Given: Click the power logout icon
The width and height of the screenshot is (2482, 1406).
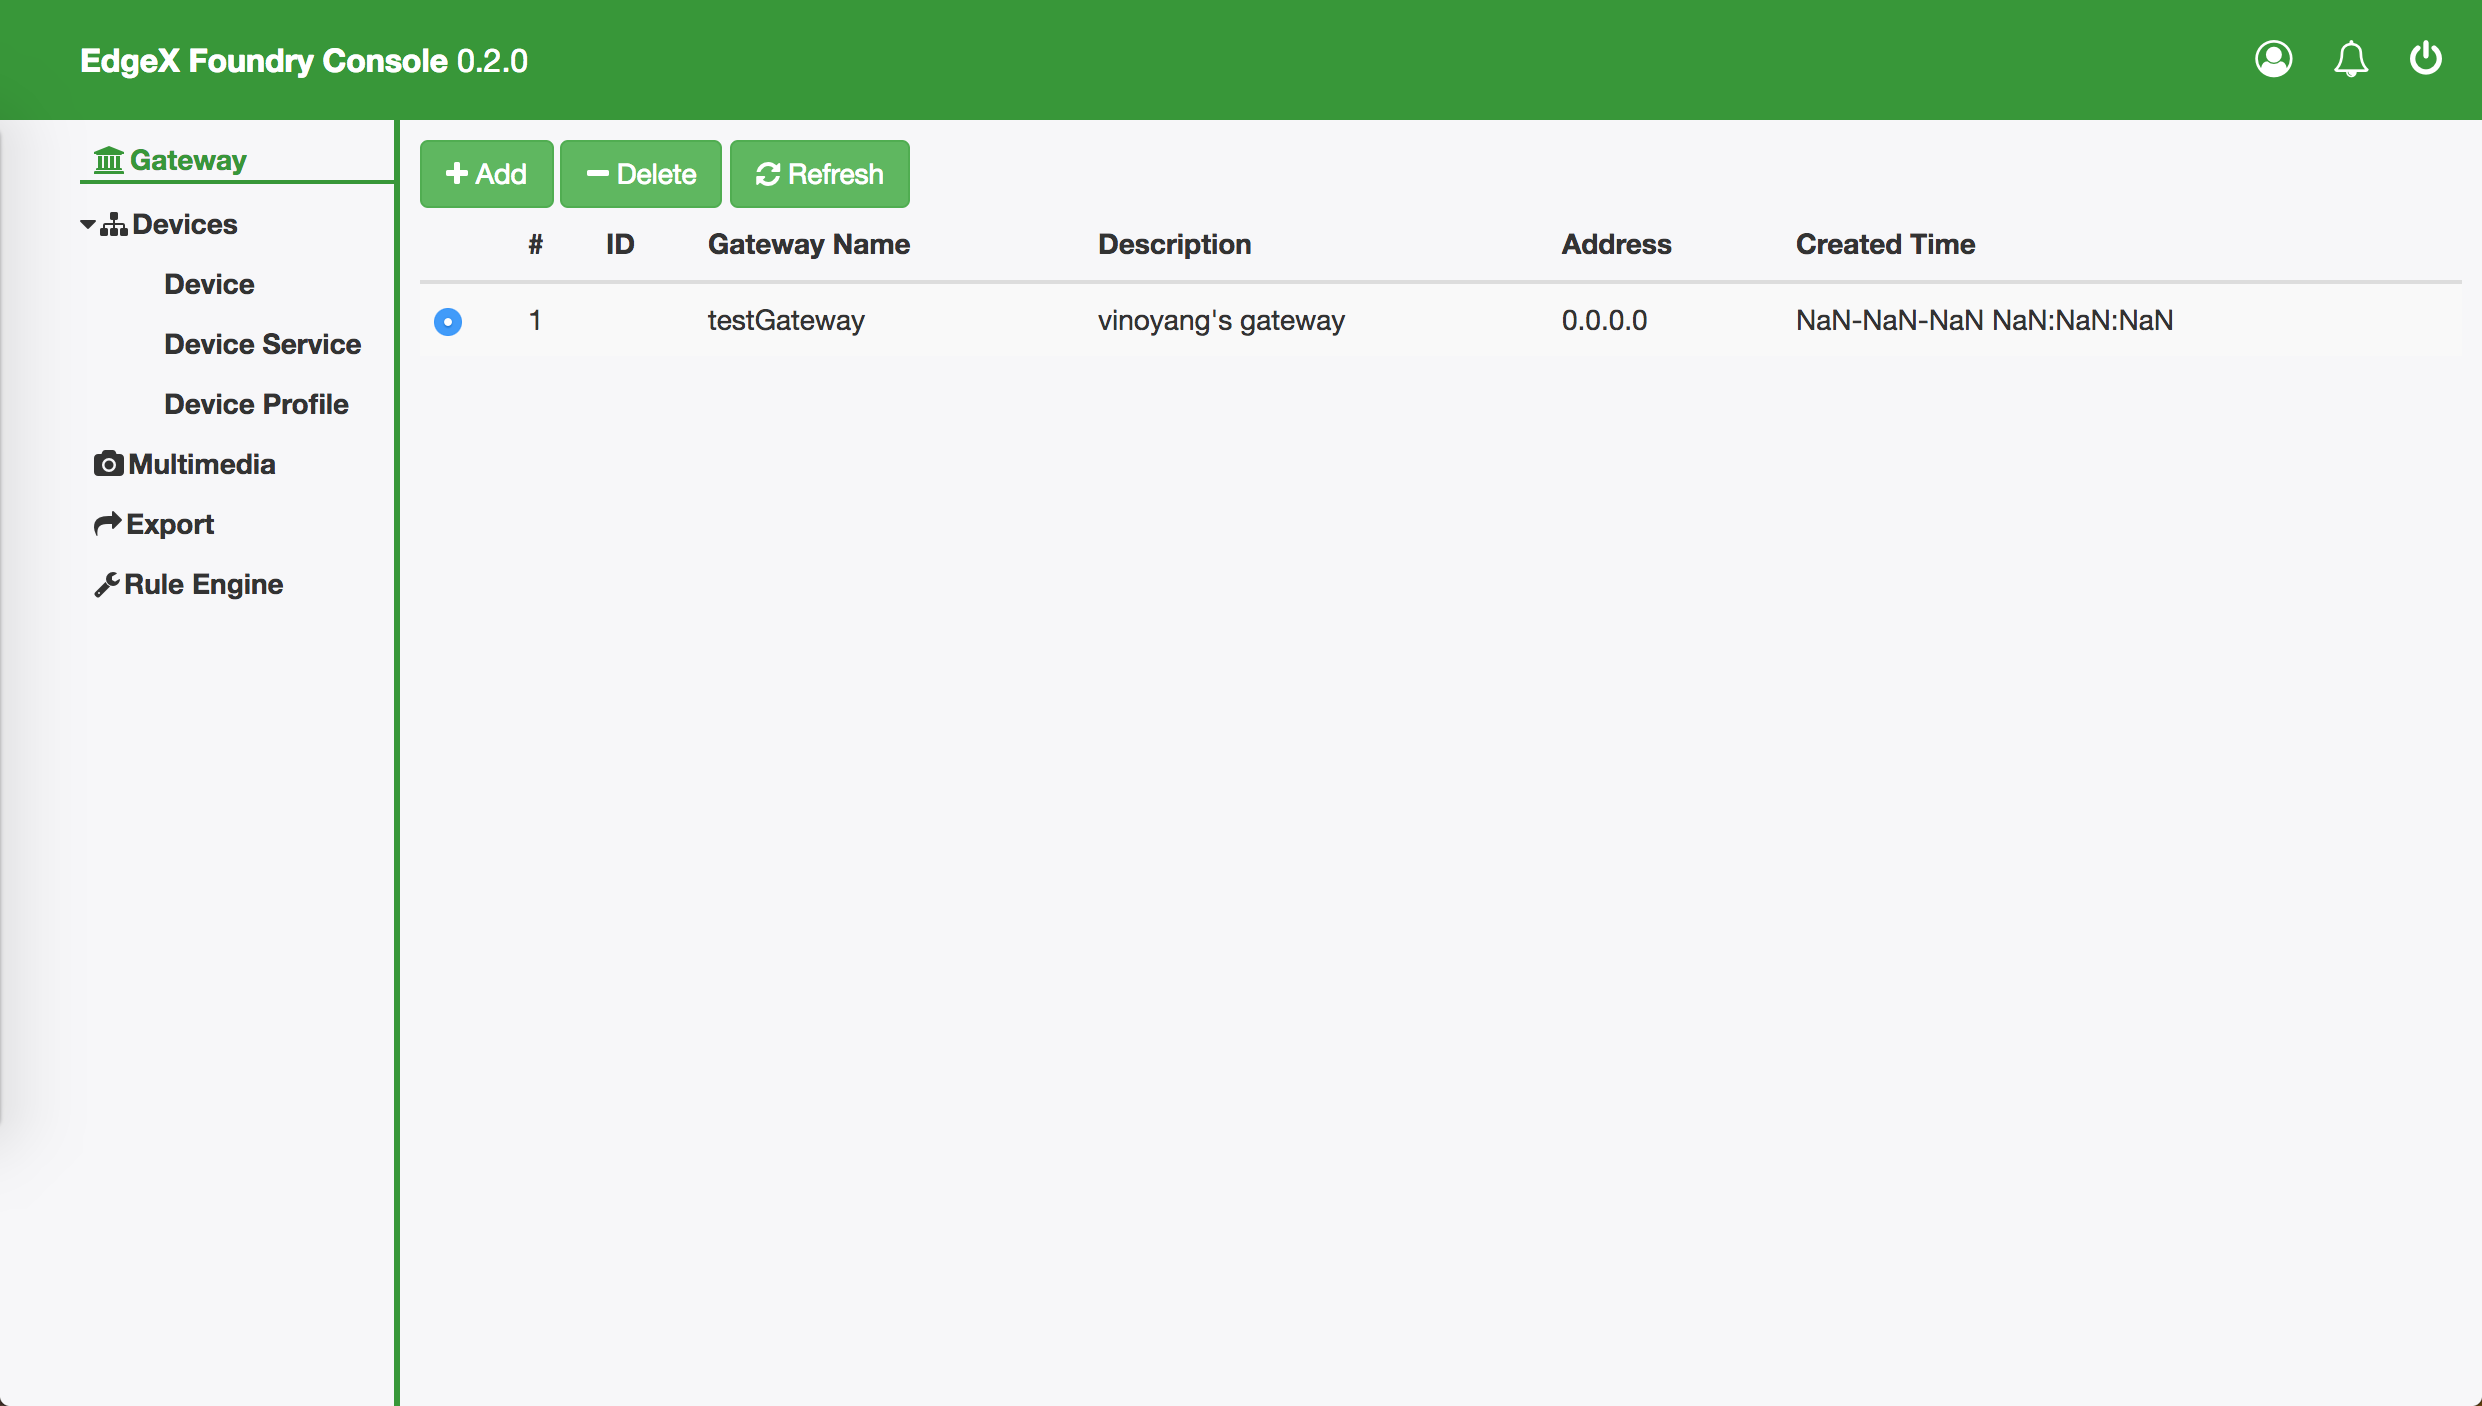Looking at the screenshot, I should point(2425,59).
